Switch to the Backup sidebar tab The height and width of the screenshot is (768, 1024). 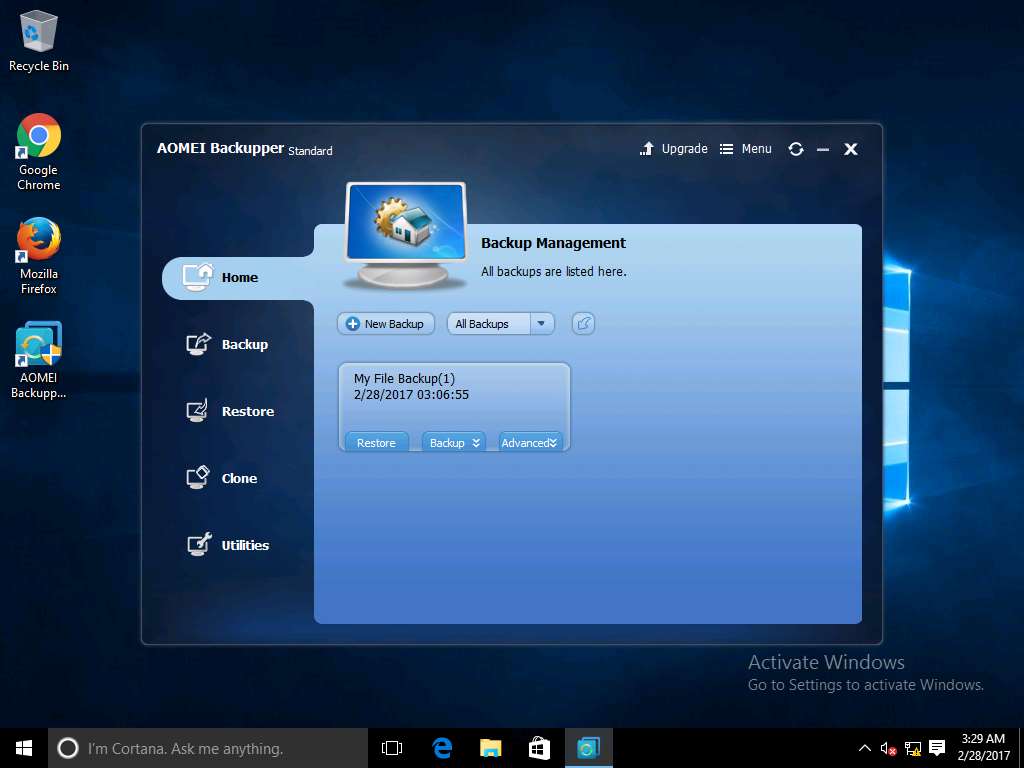point(227,344)
